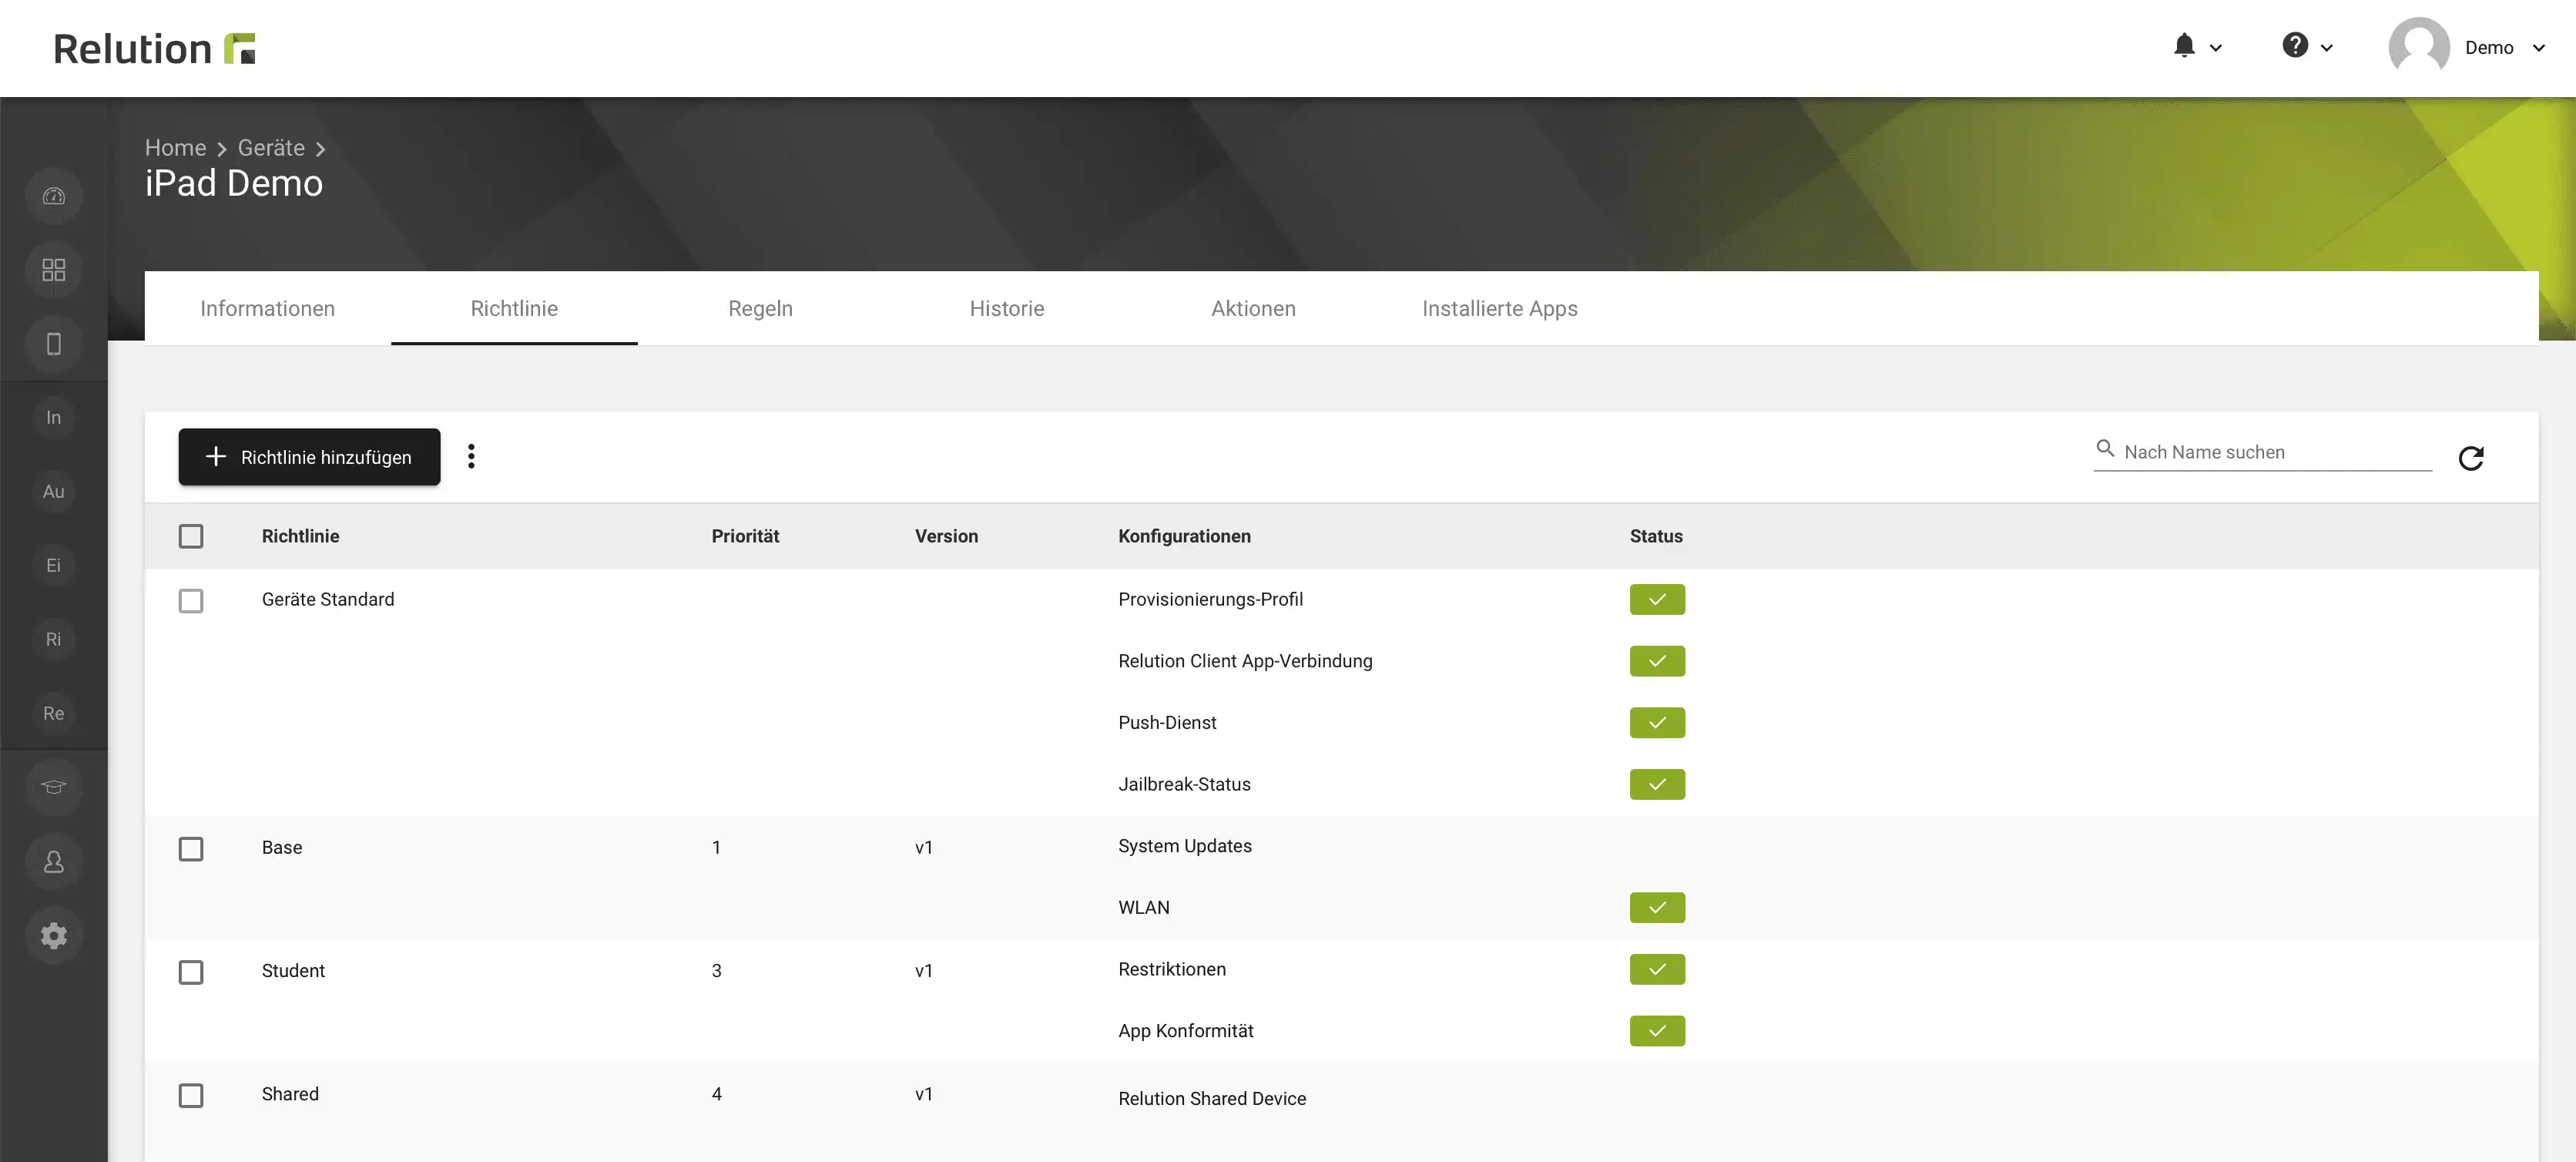This screenshot has height=1162, width=2576.
Task: Switch to the Aktionen tab
Action: coord(1253,309)
